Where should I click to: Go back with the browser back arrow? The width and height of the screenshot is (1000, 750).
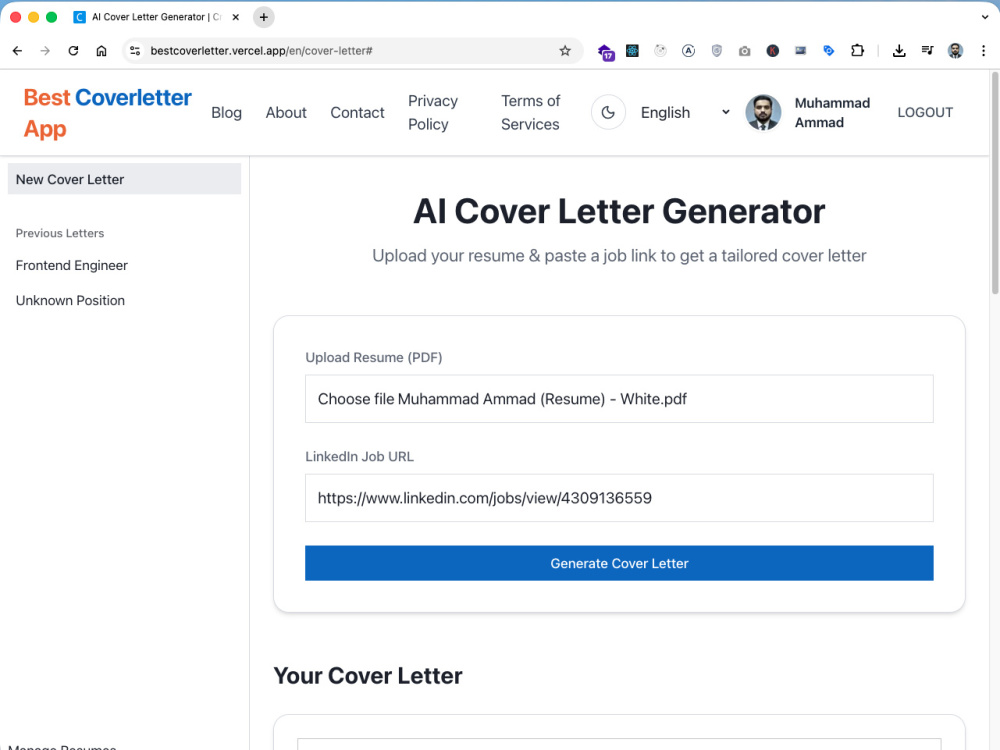click(17, 51)
